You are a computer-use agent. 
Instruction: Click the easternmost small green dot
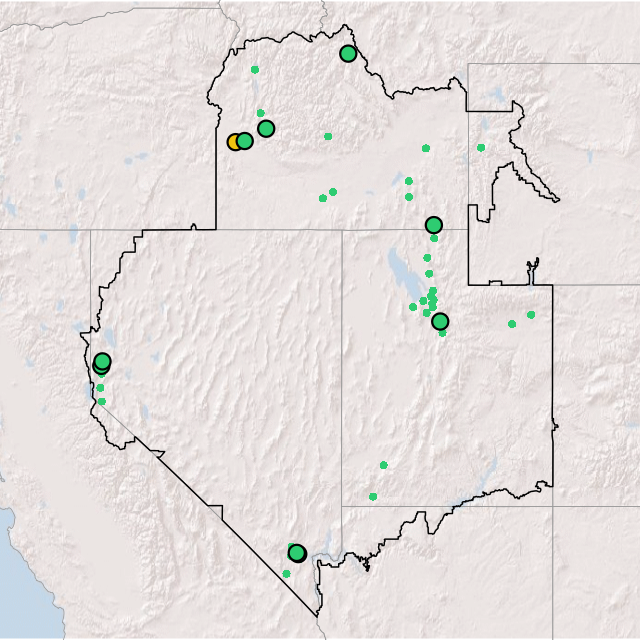coord(531,315)
